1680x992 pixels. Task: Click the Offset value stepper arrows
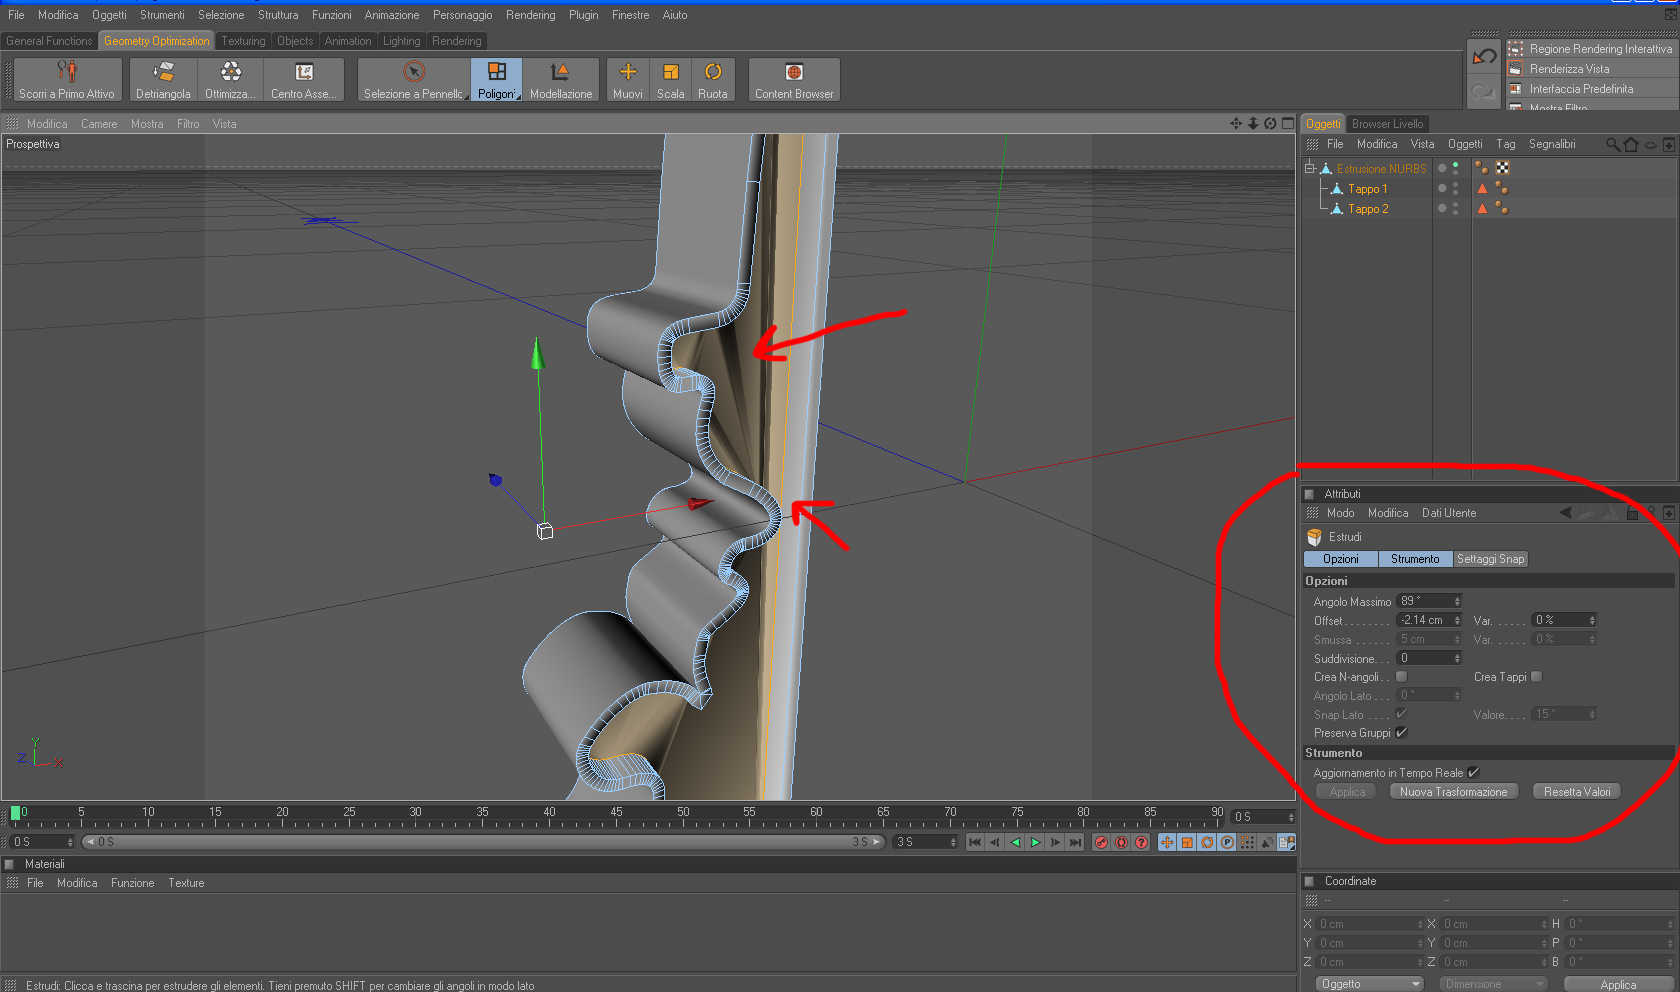[1457, 620]
